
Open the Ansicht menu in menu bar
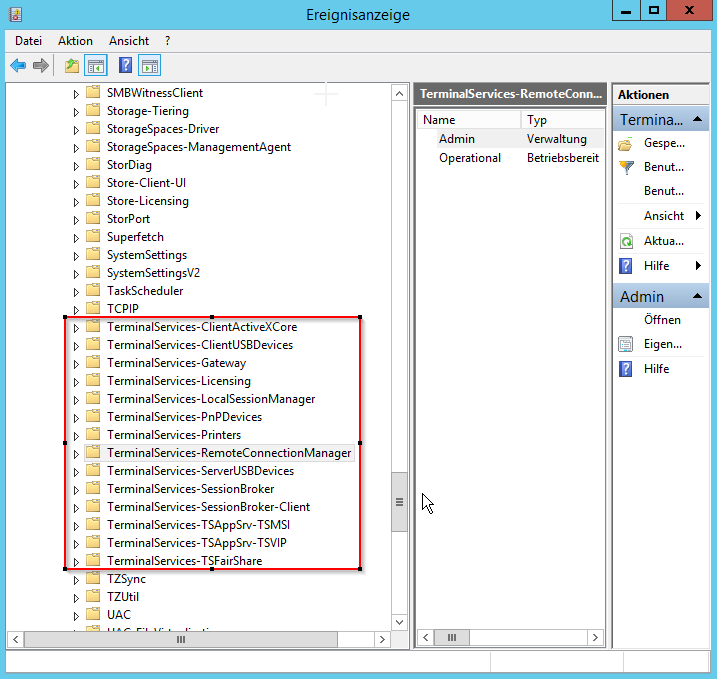coord(129,41)
